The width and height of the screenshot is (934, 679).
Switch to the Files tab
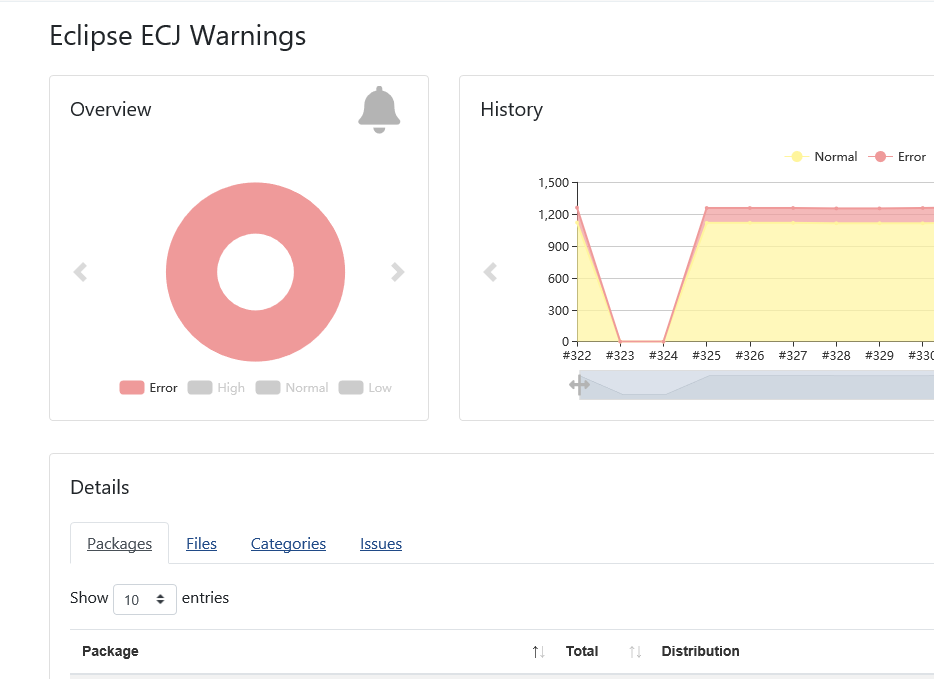pyautogui.click(x=201, y=543)
